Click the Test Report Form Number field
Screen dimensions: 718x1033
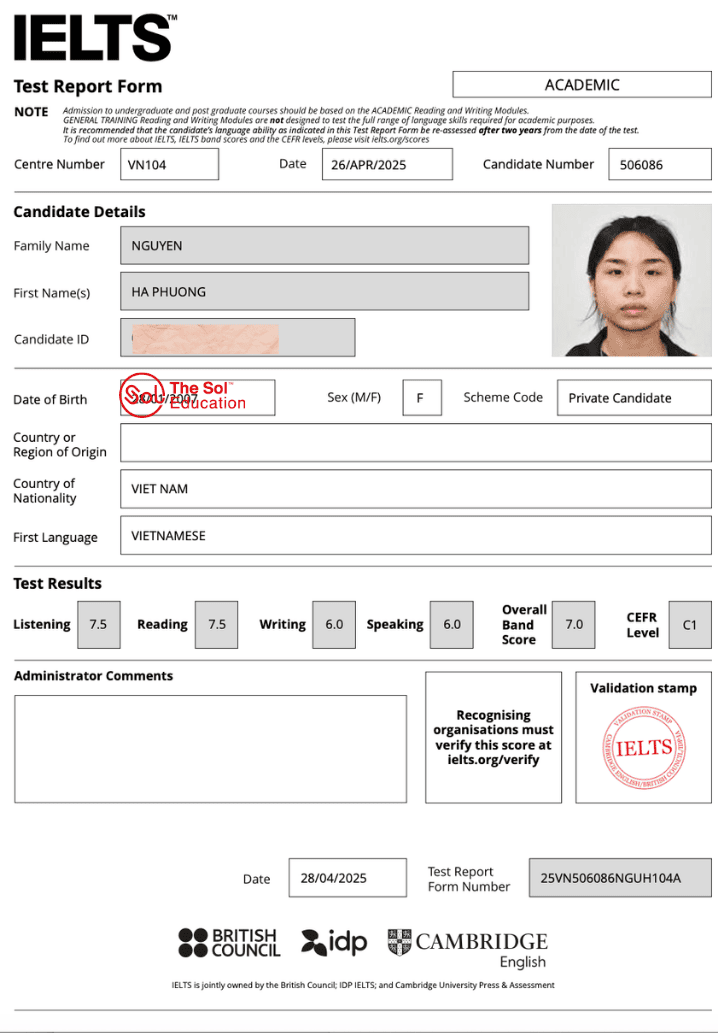619,878
